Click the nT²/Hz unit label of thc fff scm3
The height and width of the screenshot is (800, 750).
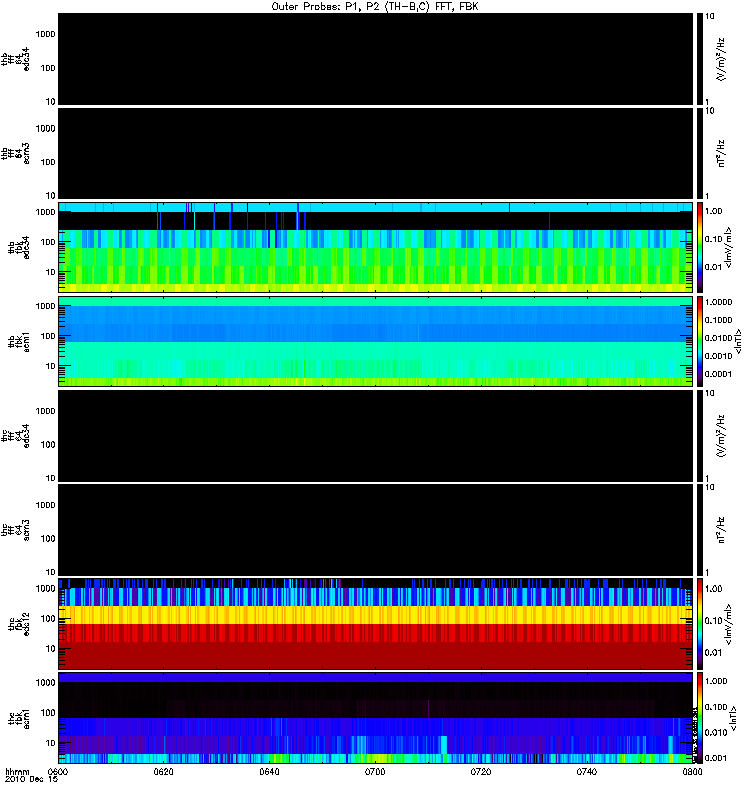click(x=721, y=530)
